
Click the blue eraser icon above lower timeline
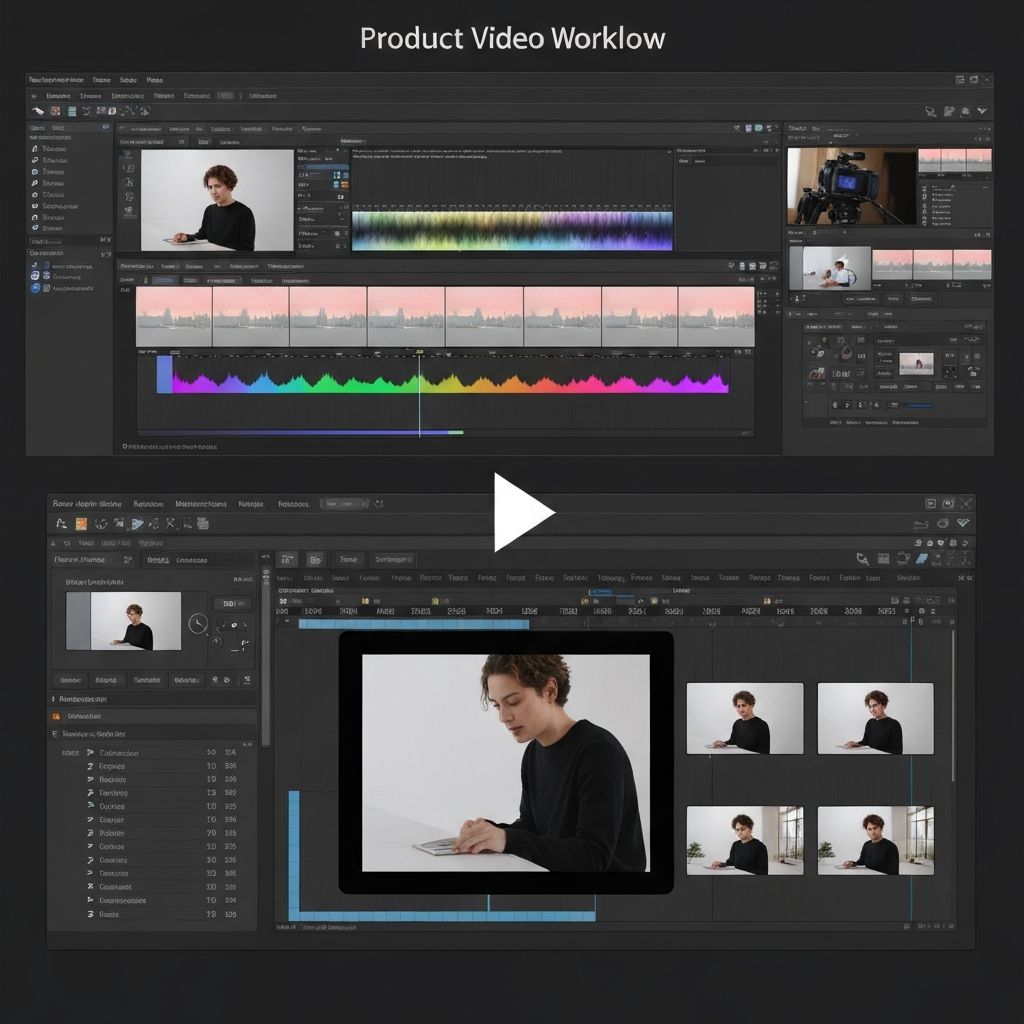[922, 559]
